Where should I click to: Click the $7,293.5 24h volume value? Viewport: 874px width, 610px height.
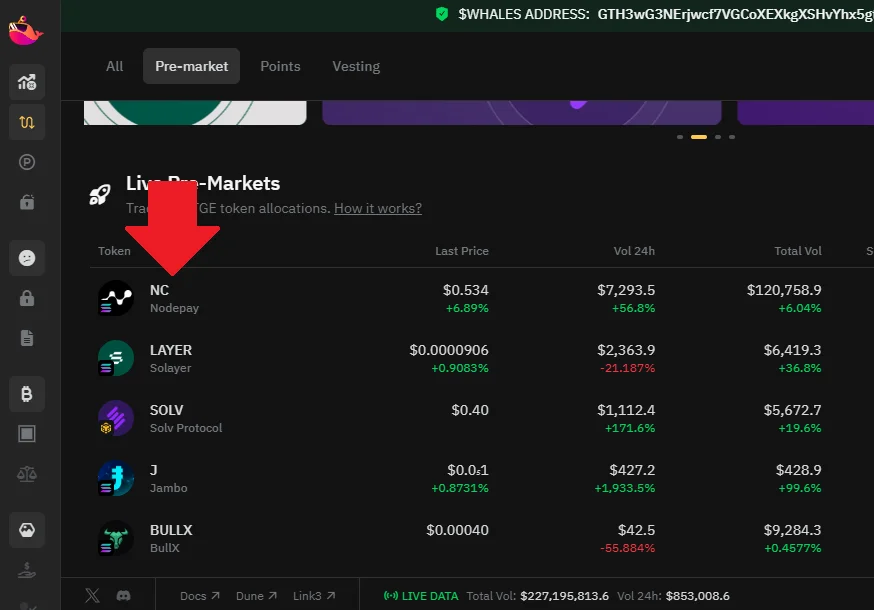pos(626,290)
